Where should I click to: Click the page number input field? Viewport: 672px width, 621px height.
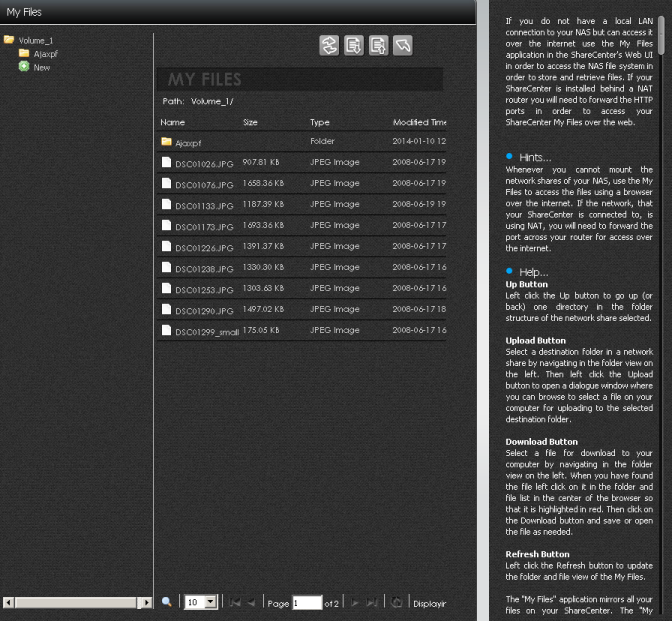pos(307,603)
